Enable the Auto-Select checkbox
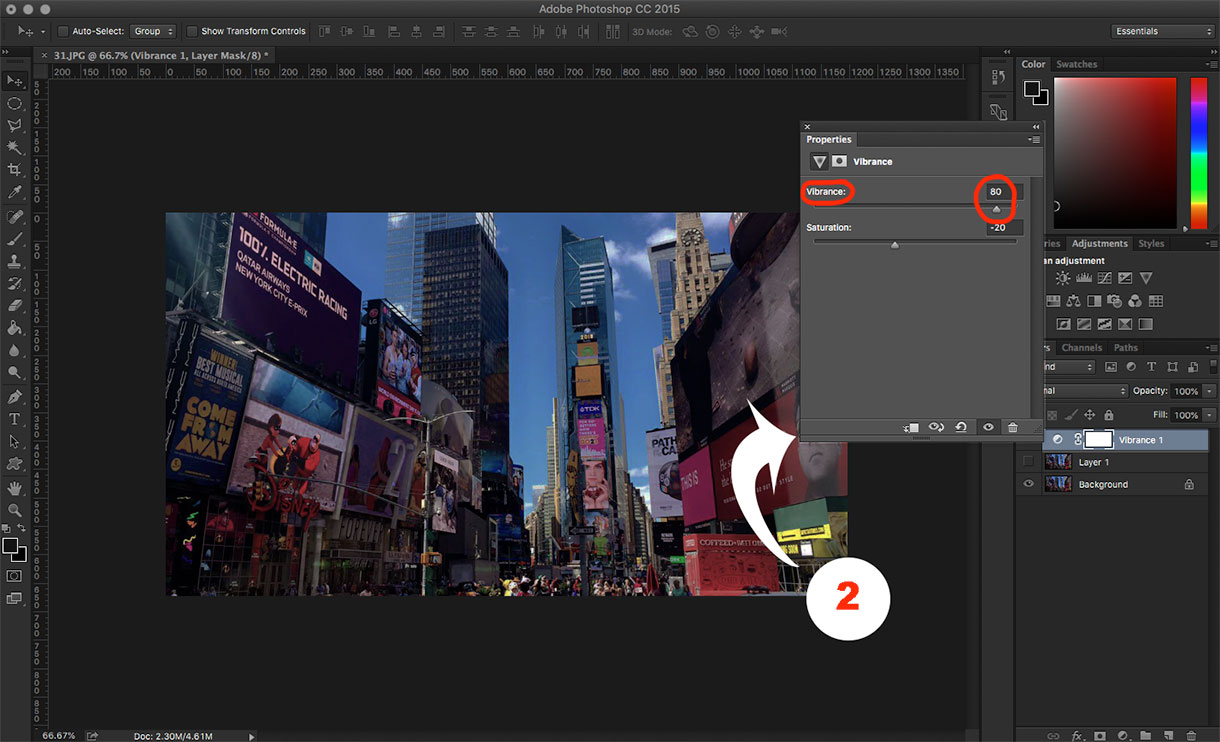 click(x=63, y=32)
